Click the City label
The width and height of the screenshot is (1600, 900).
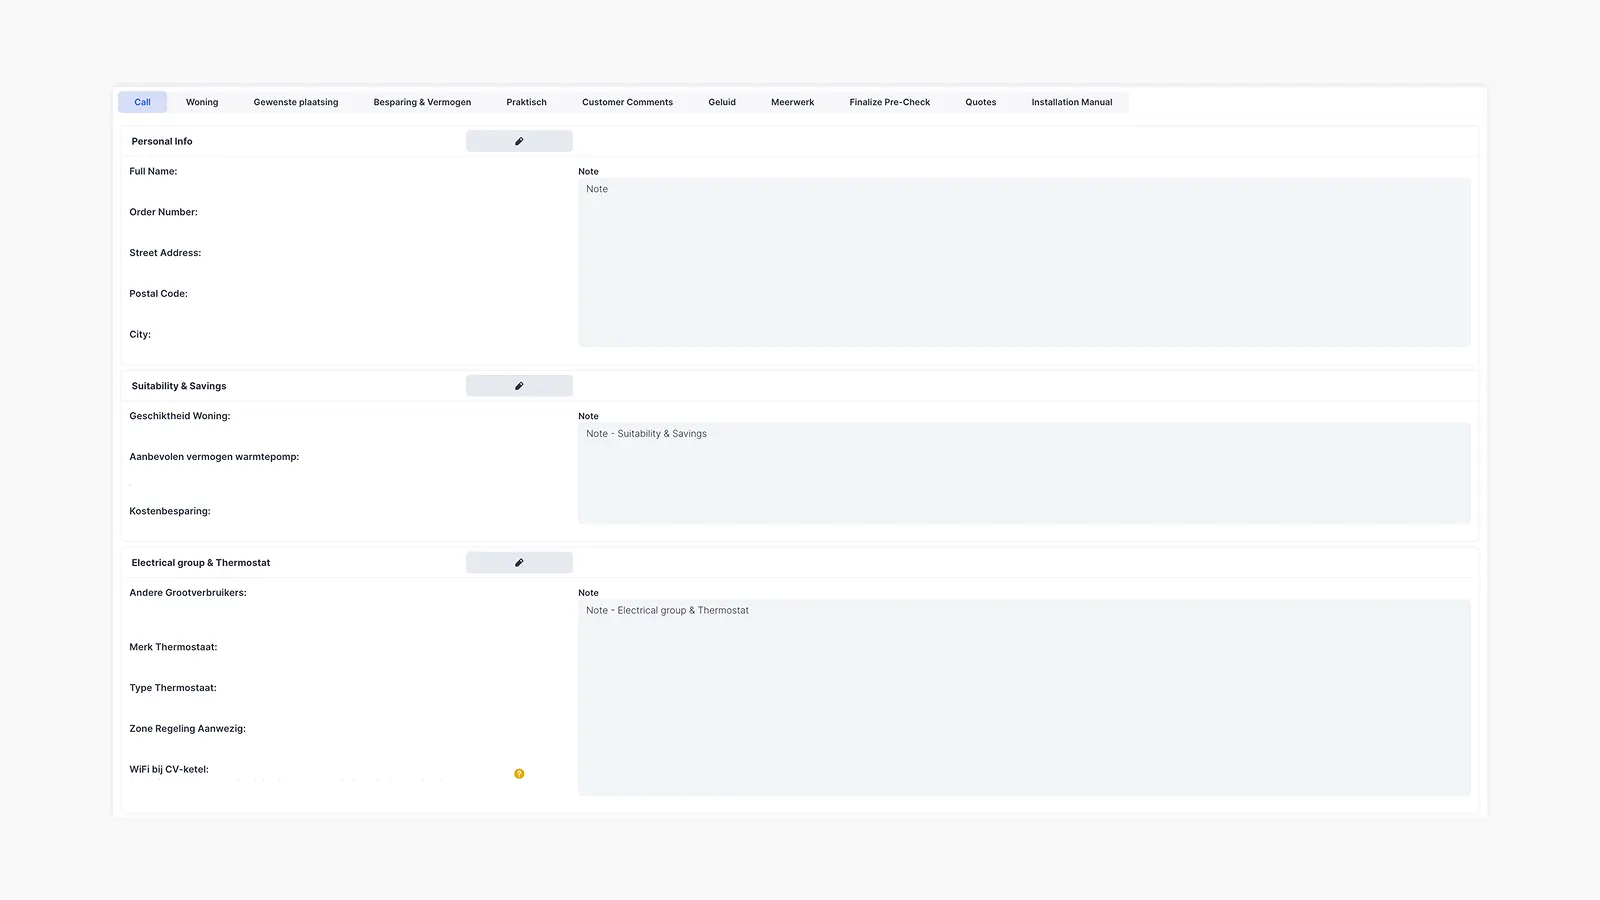click(140, 335)
